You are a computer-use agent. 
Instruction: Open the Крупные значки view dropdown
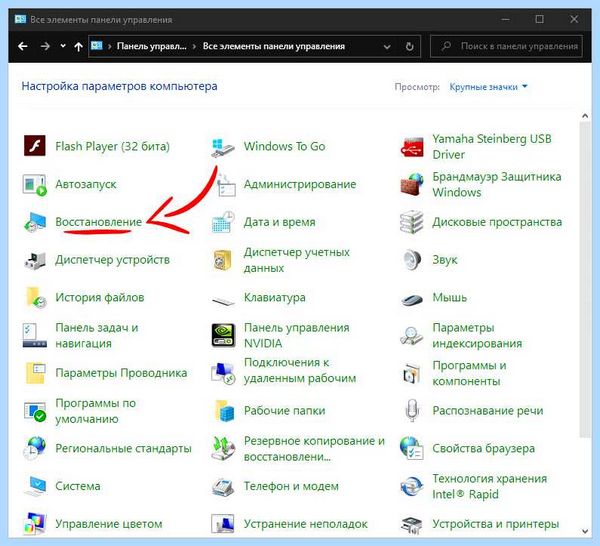point(489,87)
